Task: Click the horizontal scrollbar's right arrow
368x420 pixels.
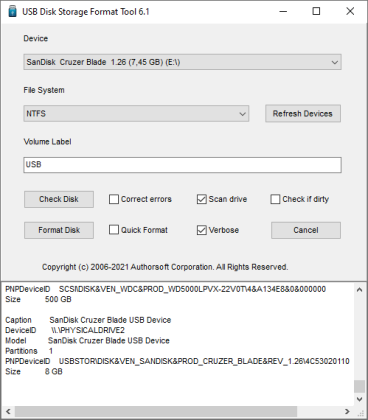Action: pos(347,411)
